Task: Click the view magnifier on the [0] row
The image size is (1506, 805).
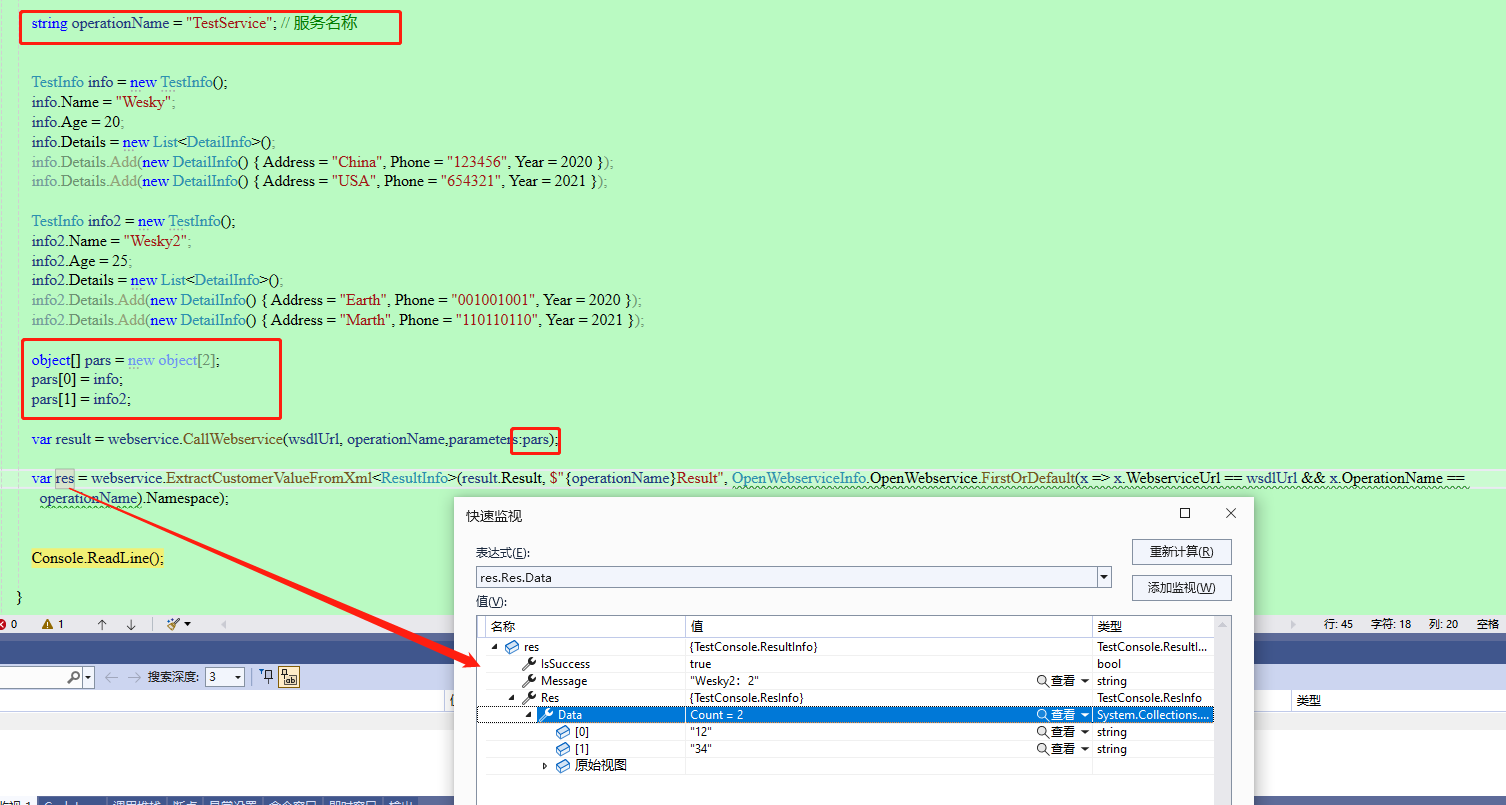Action: 1043,732
